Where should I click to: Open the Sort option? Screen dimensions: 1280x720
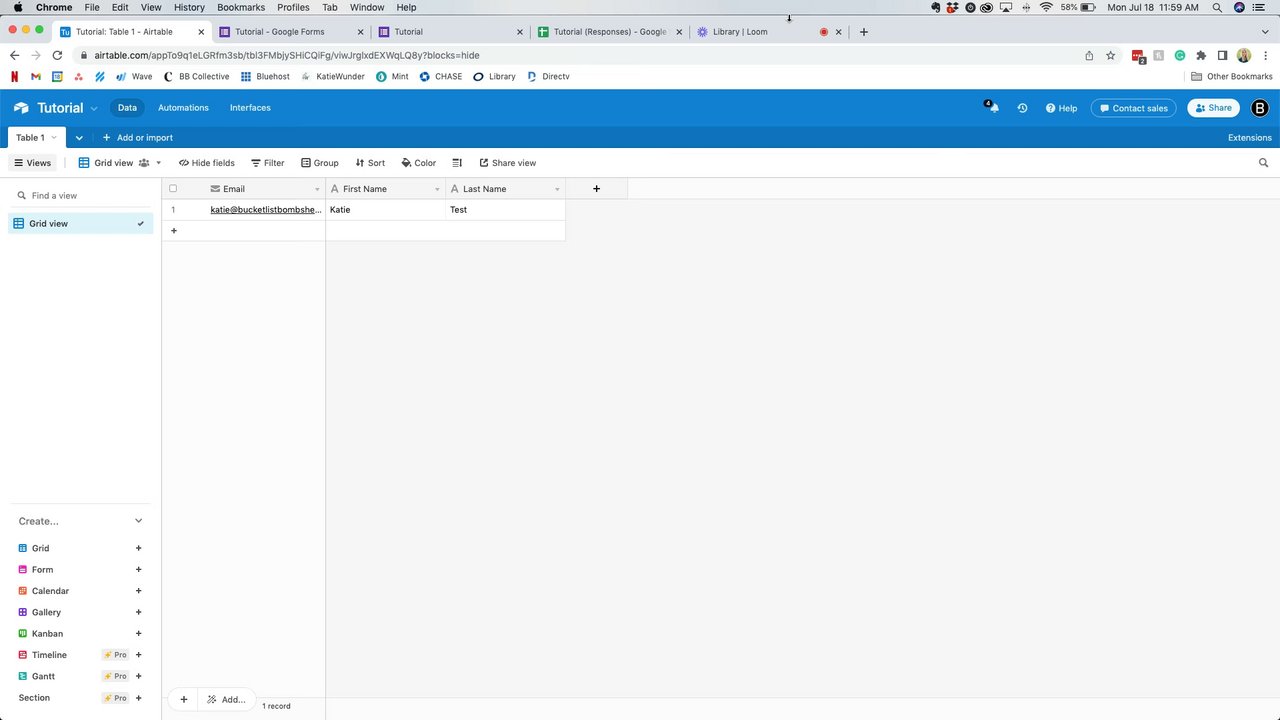point(369,163)
